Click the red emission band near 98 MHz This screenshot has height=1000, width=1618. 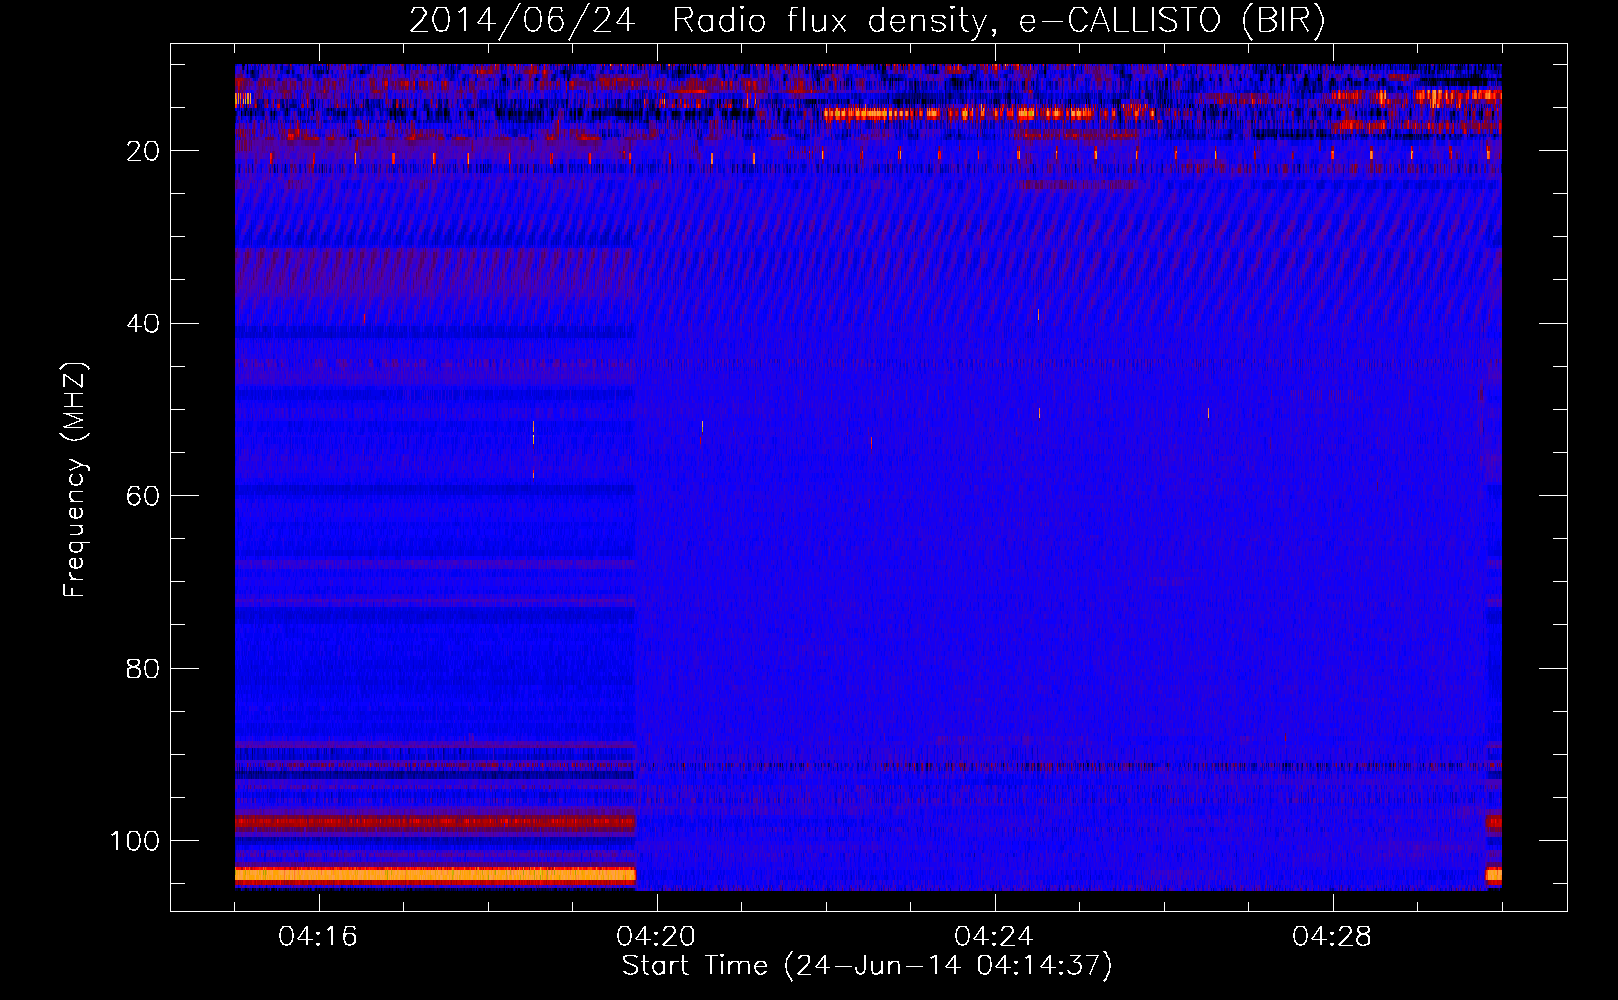(x=435, y=824)
